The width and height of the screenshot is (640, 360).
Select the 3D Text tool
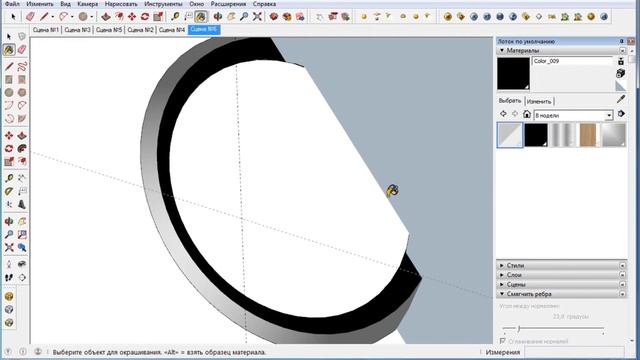(x=22, y=204)
